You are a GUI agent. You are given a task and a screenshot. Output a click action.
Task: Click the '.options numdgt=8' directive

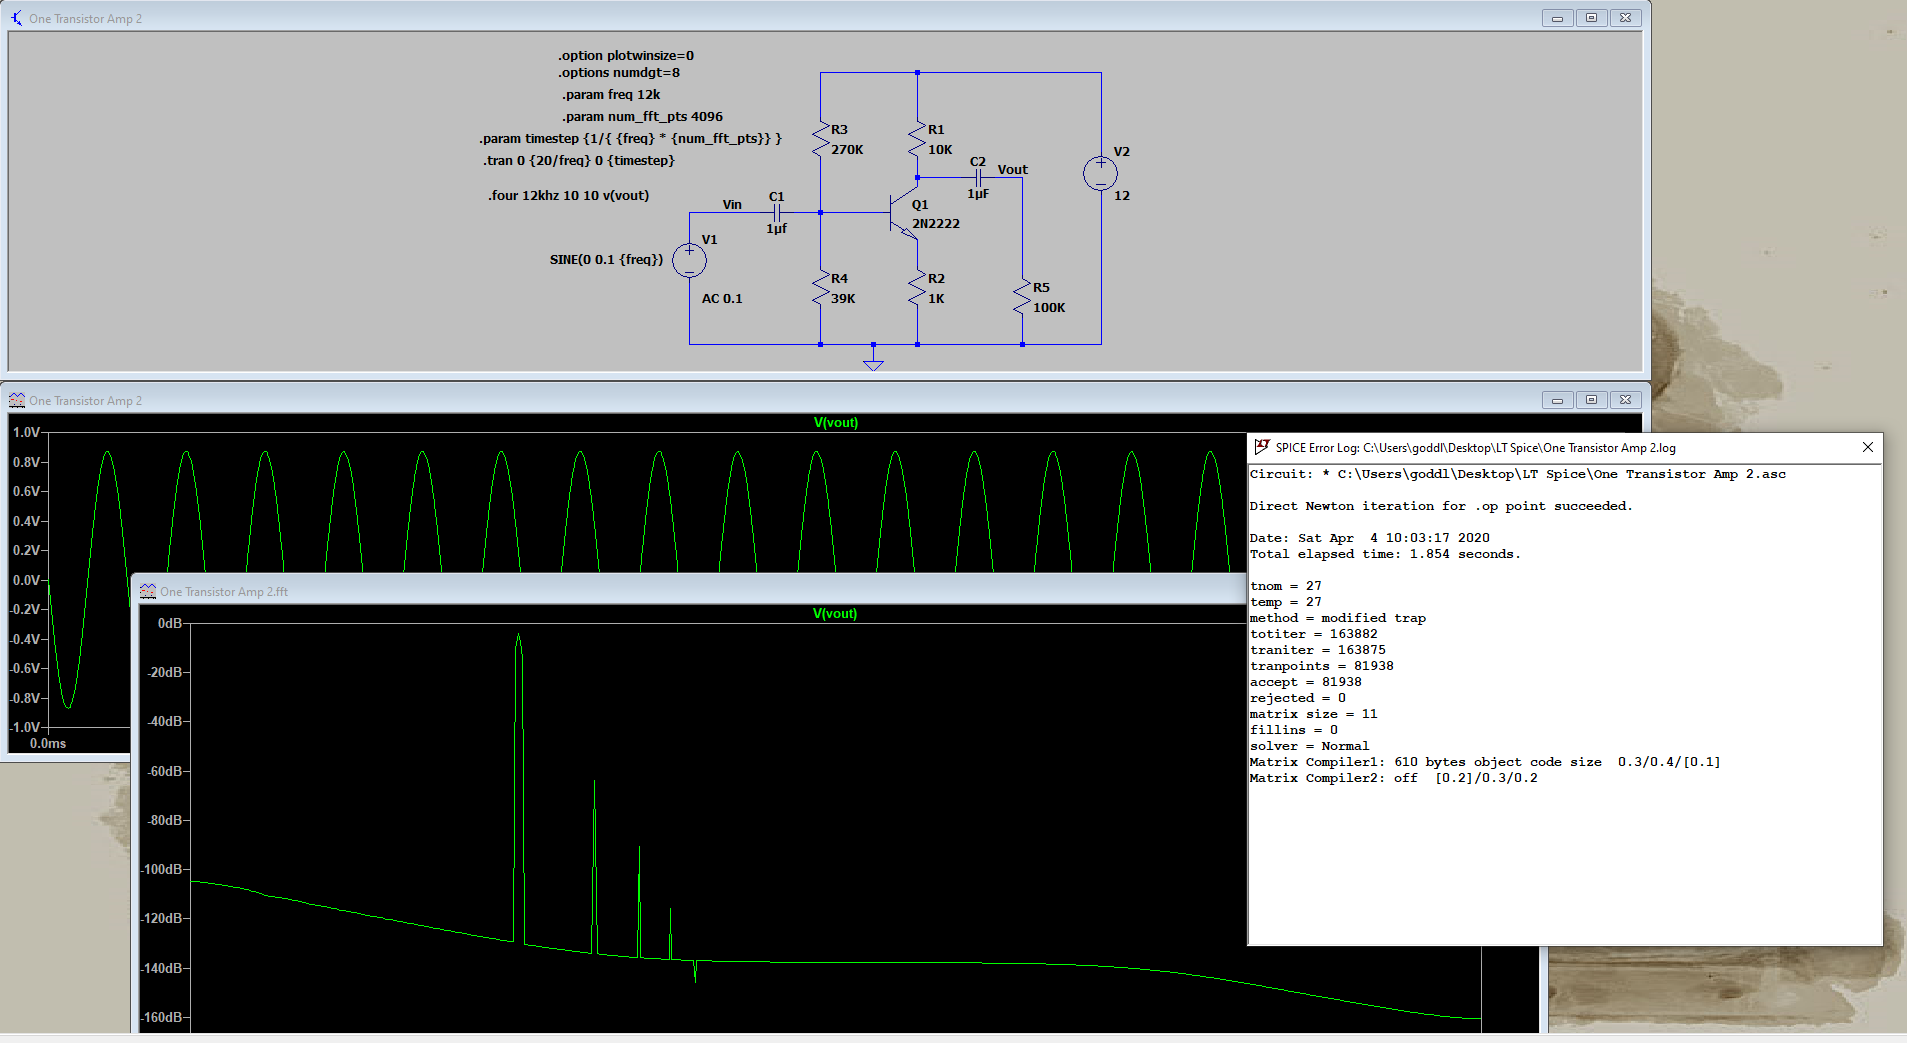pos(619,73)
